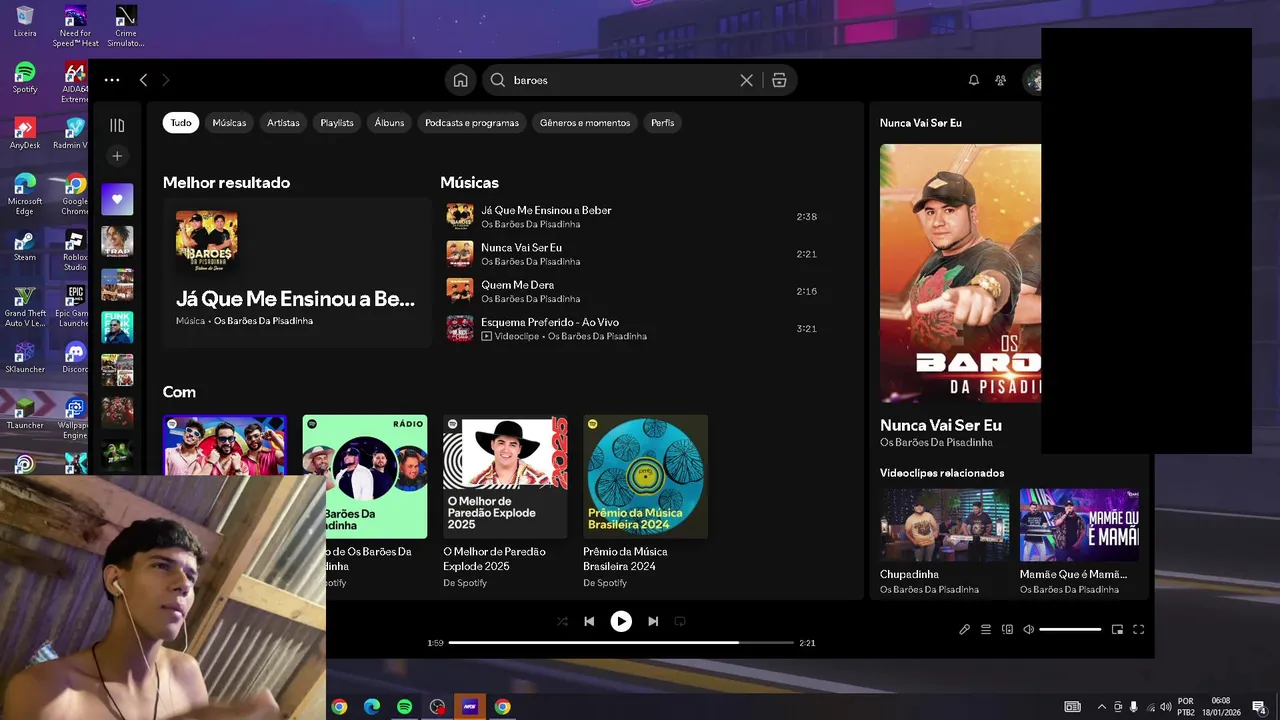The width and height of the screenshot is (1280, 720).
Task: Adjust the volume slider
Action: (1070, 629)
